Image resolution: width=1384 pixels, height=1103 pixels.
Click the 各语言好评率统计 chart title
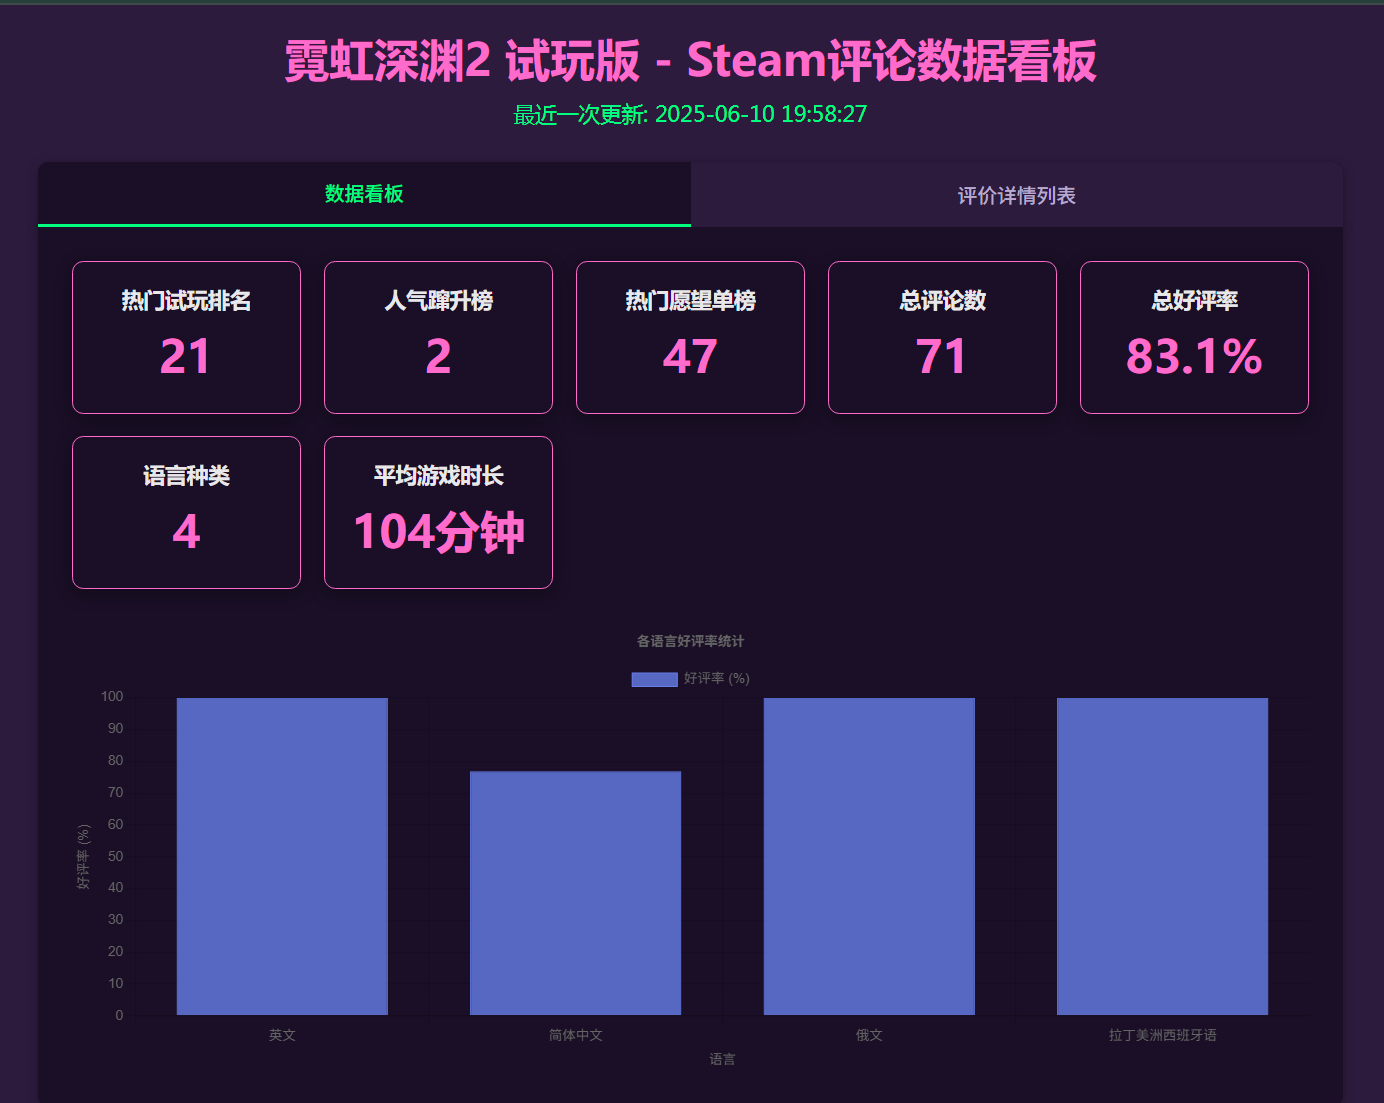pos(690,641)
